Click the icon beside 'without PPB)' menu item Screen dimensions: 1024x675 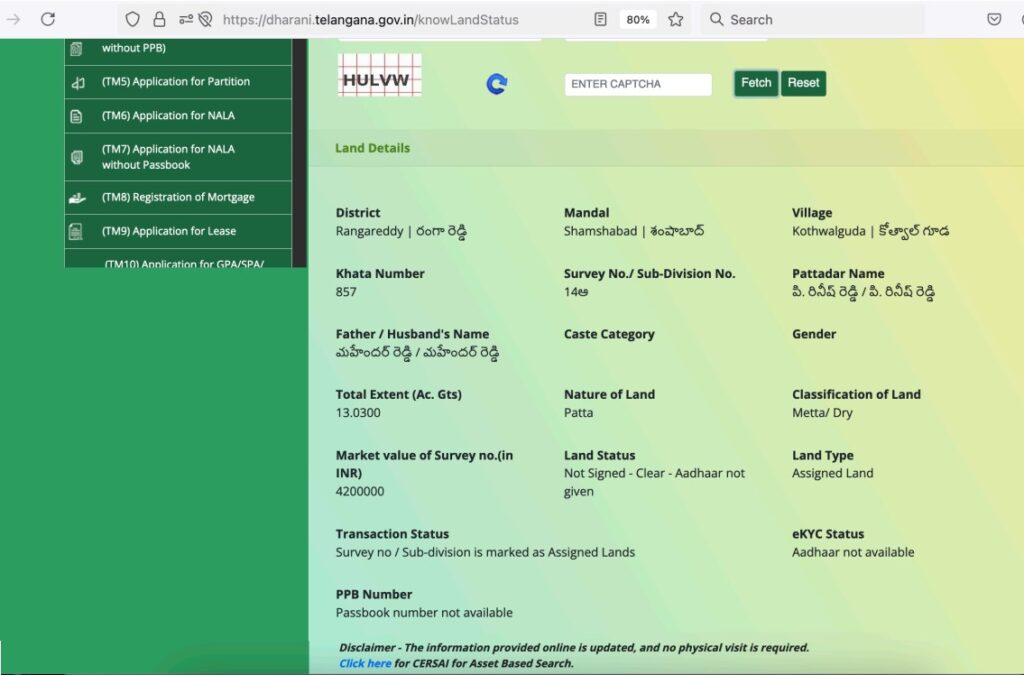[x=76, y=49]
